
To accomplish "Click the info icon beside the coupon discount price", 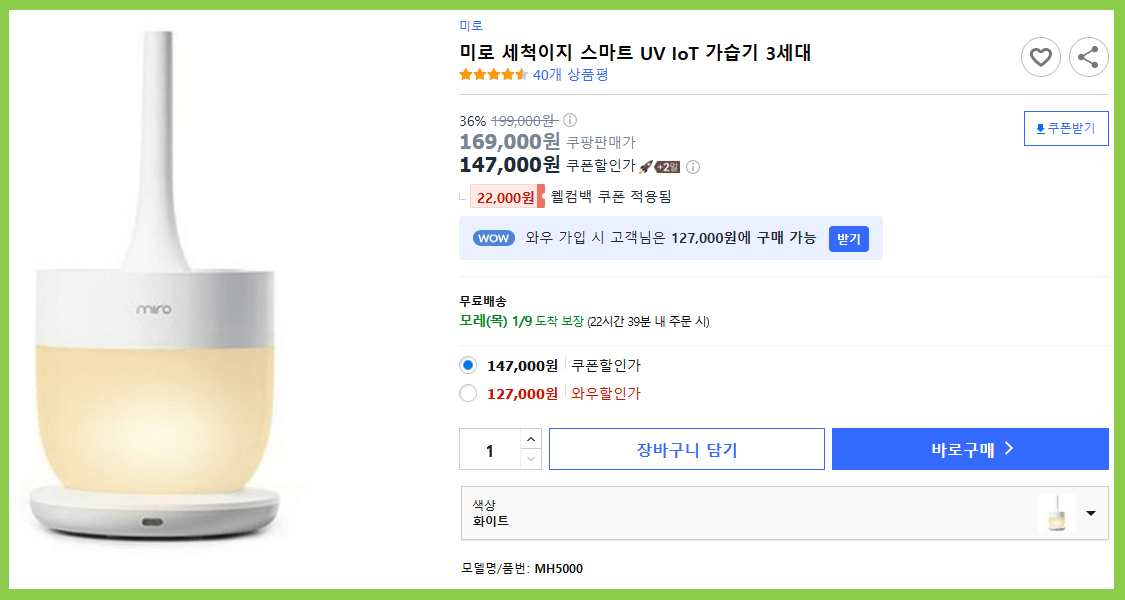I will [694, 166].
